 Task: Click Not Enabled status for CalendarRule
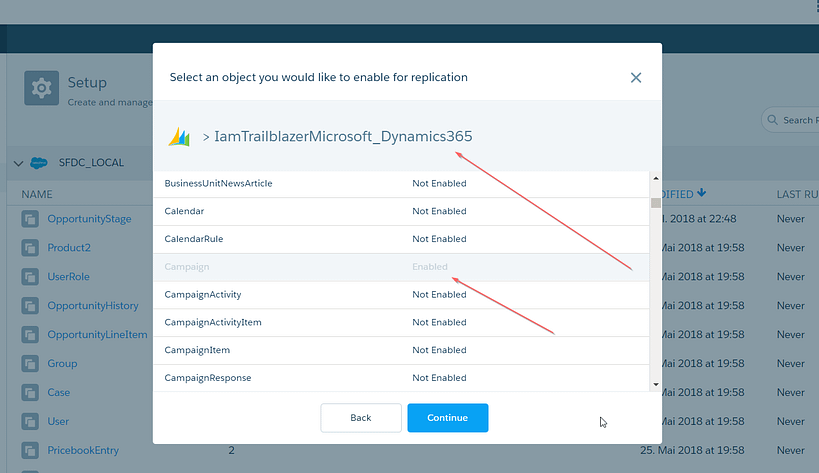439,239
